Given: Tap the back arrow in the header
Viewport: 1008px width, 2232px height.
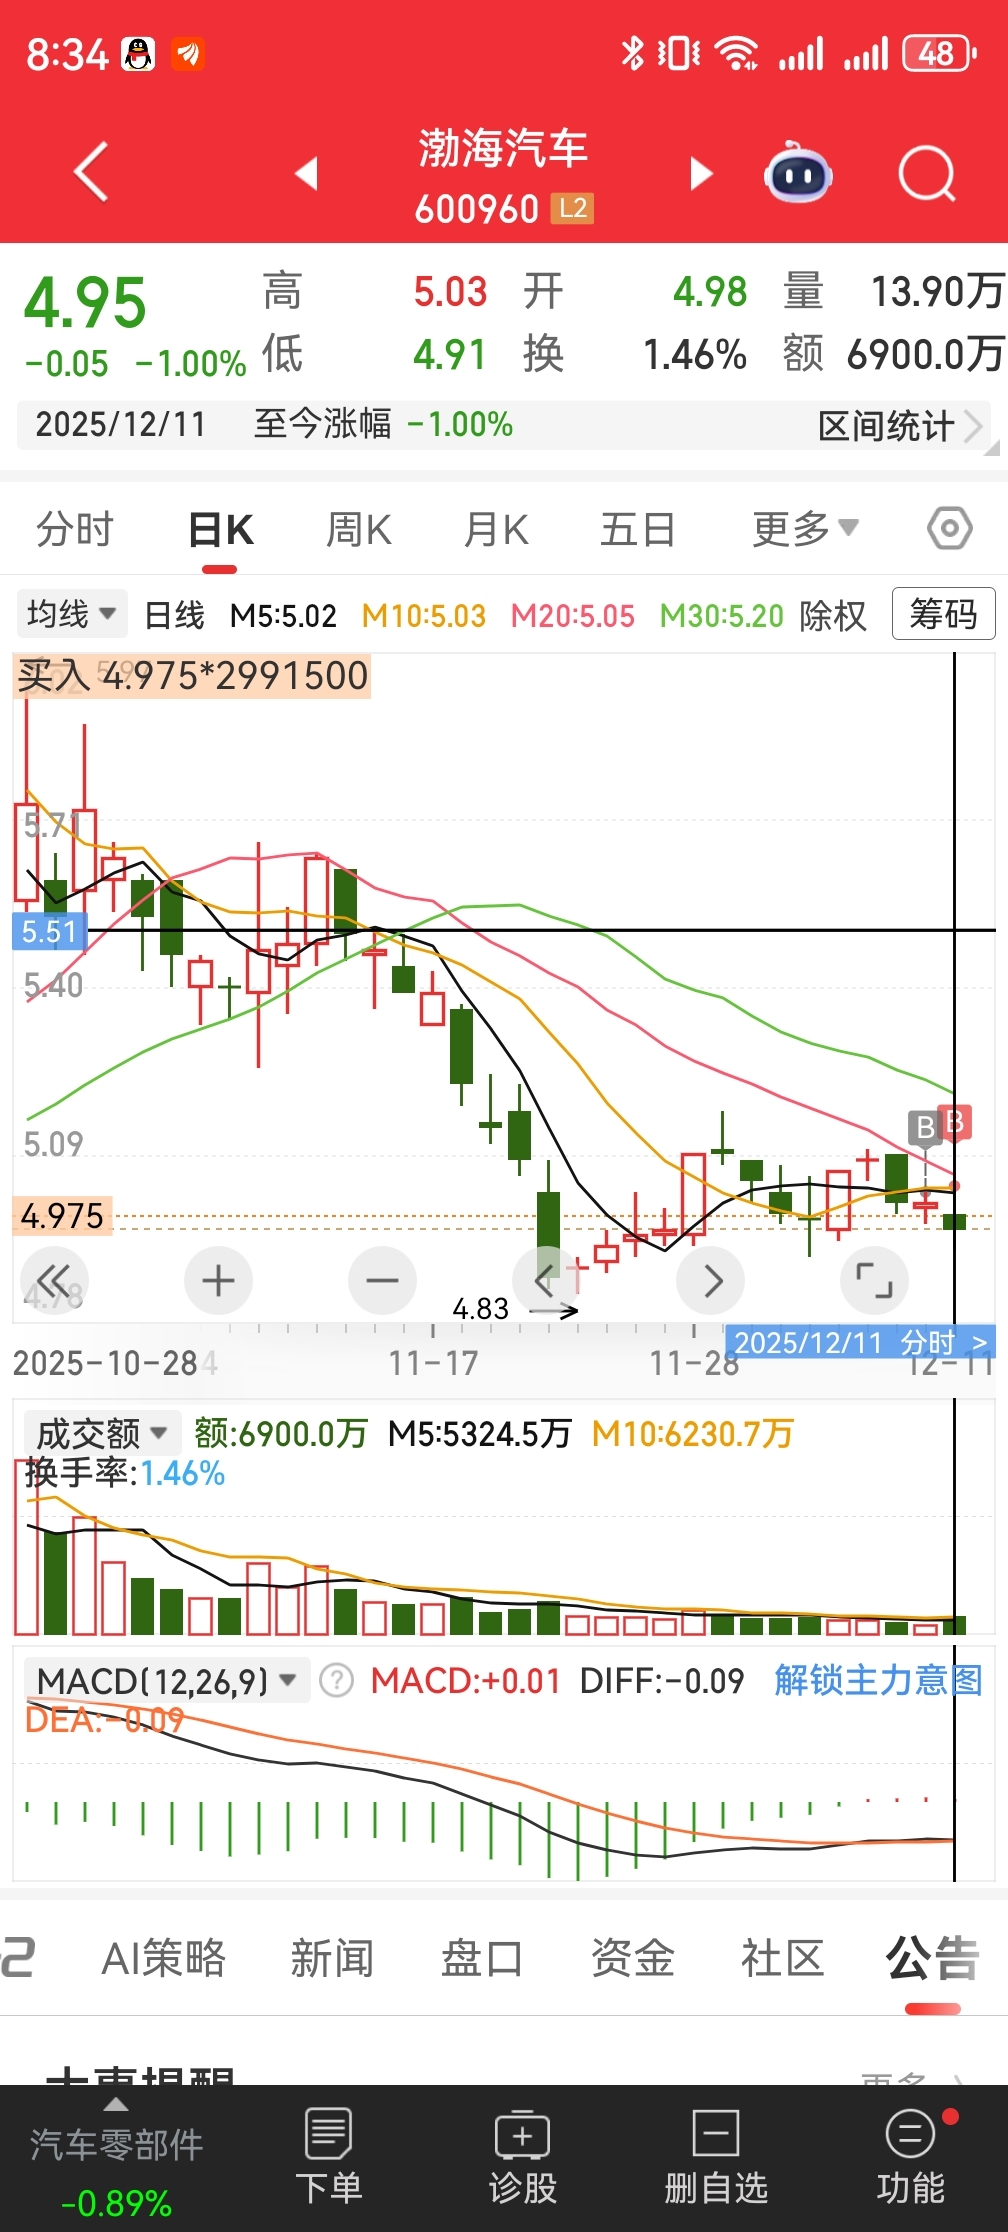Looking at the screenshot, I should pos(91,172).
